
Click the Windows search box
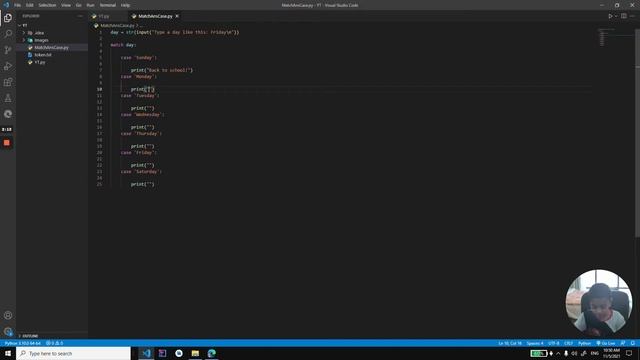(73, 353)
